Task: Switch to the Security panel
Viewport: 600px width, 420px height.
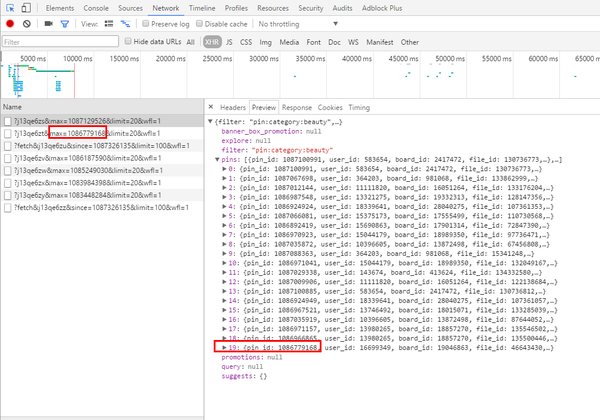Action: (311, 8)
